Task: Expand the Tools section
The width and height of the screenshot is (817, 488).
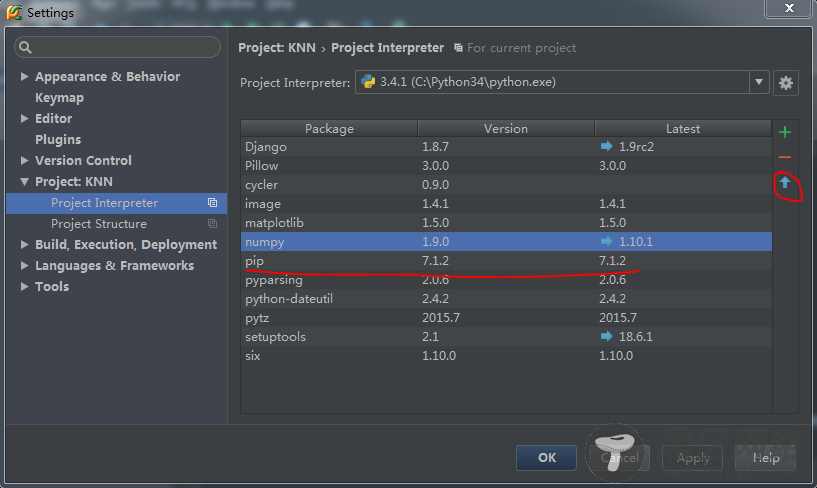Action: (x=24, y=286)
